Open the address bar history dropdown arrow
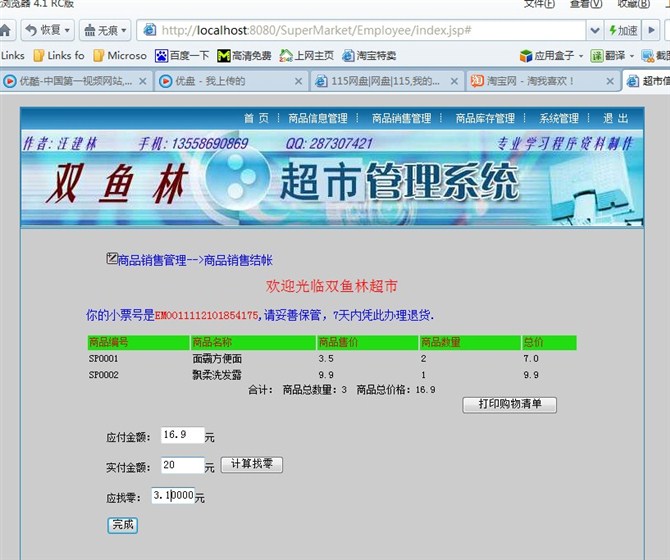The image size is (670, 560). pos(594,30)
